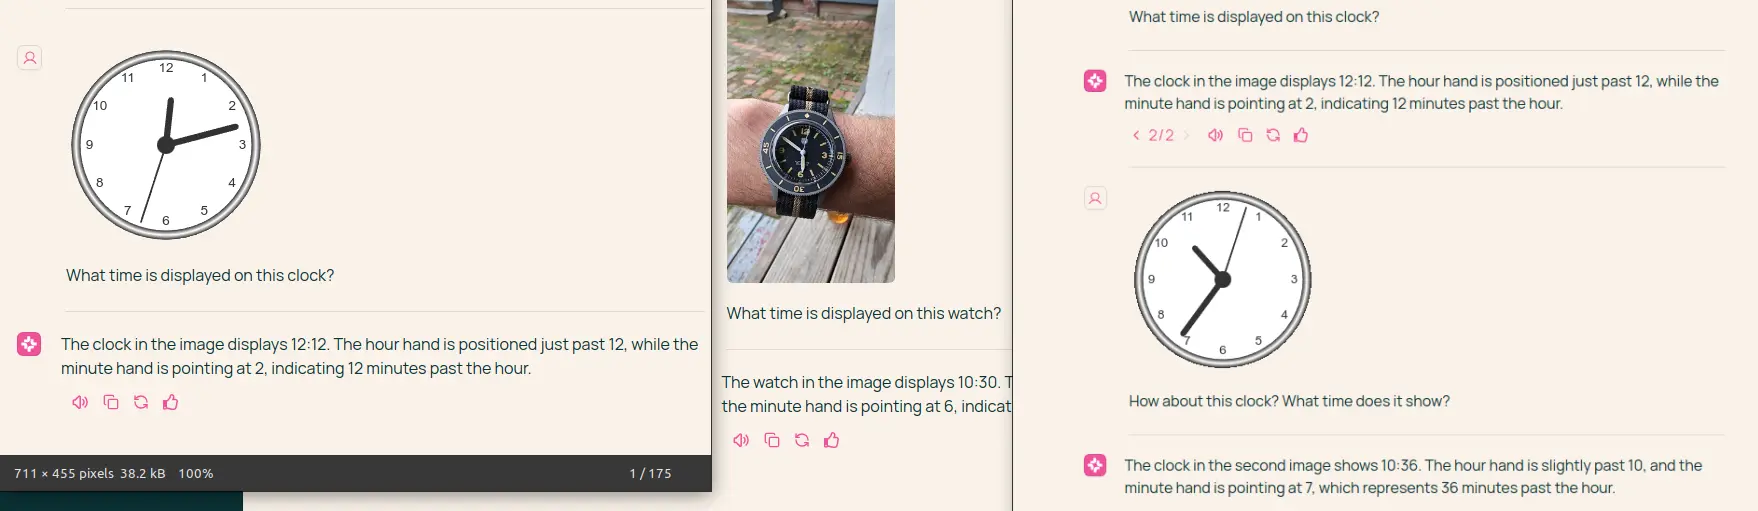Click the speaker icon beside the 2/2 pager

[1216, 135]
